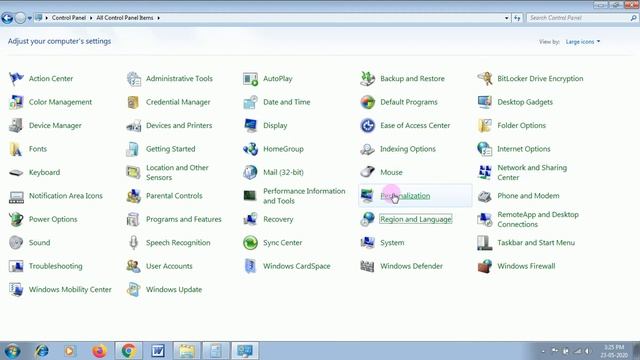Screen dimensions: 640x360
Task: Open the Folder Options icon
Action: 484,125
